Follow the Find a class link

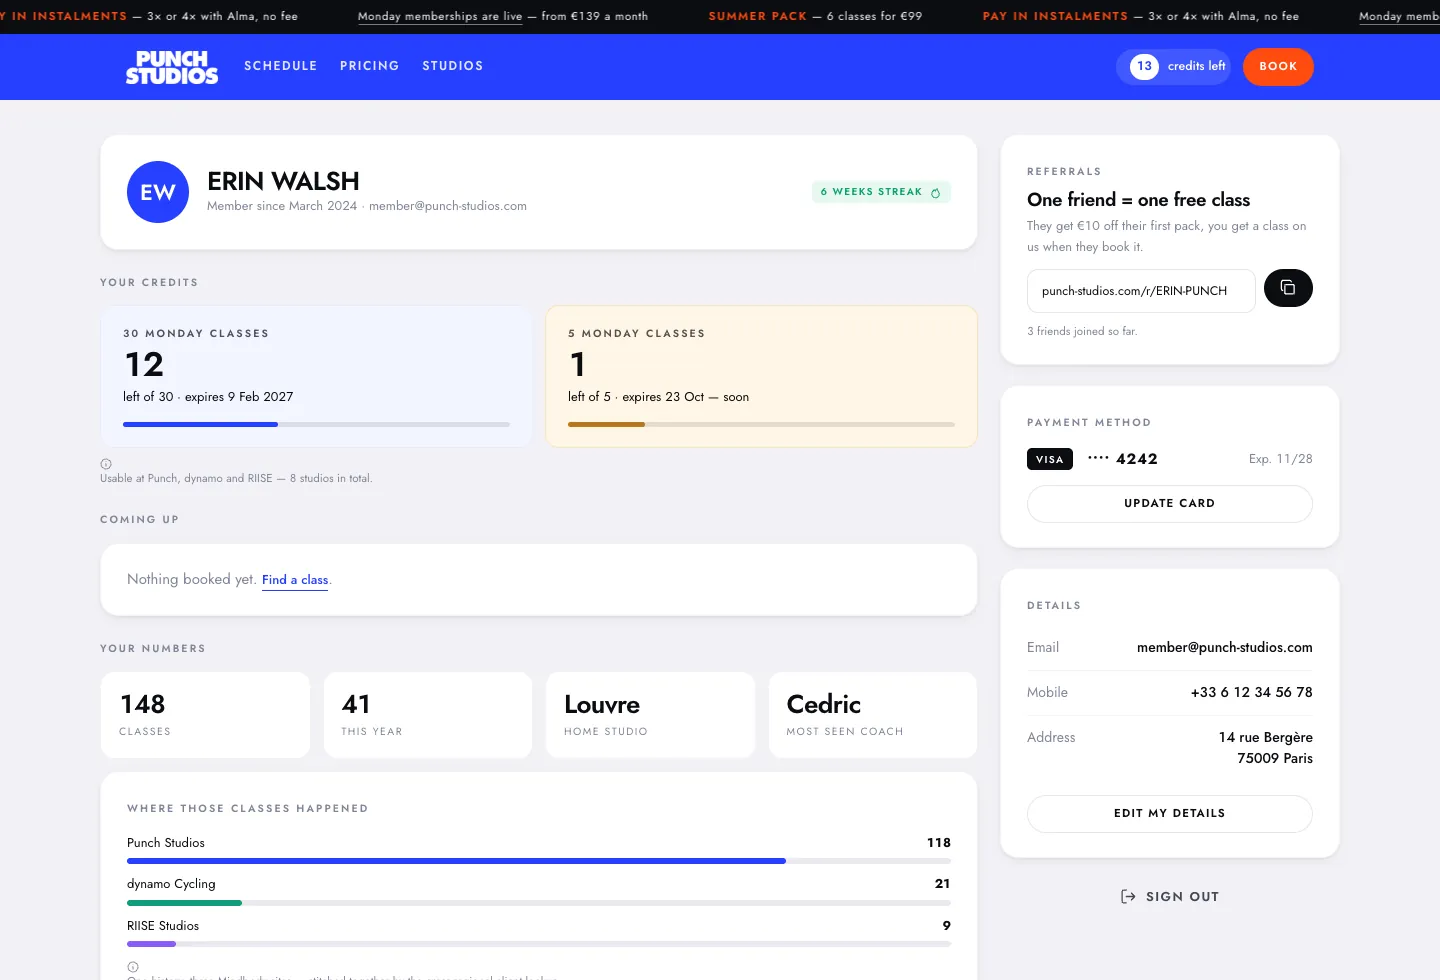pyautogui.click(x=295, y=580)
